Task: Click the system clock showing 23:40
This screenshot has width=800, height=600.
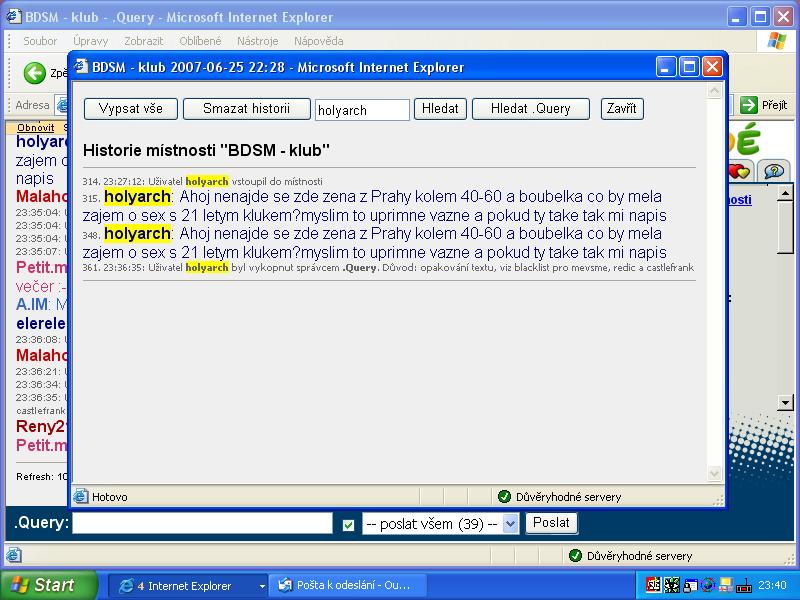Action: point(772,585)
